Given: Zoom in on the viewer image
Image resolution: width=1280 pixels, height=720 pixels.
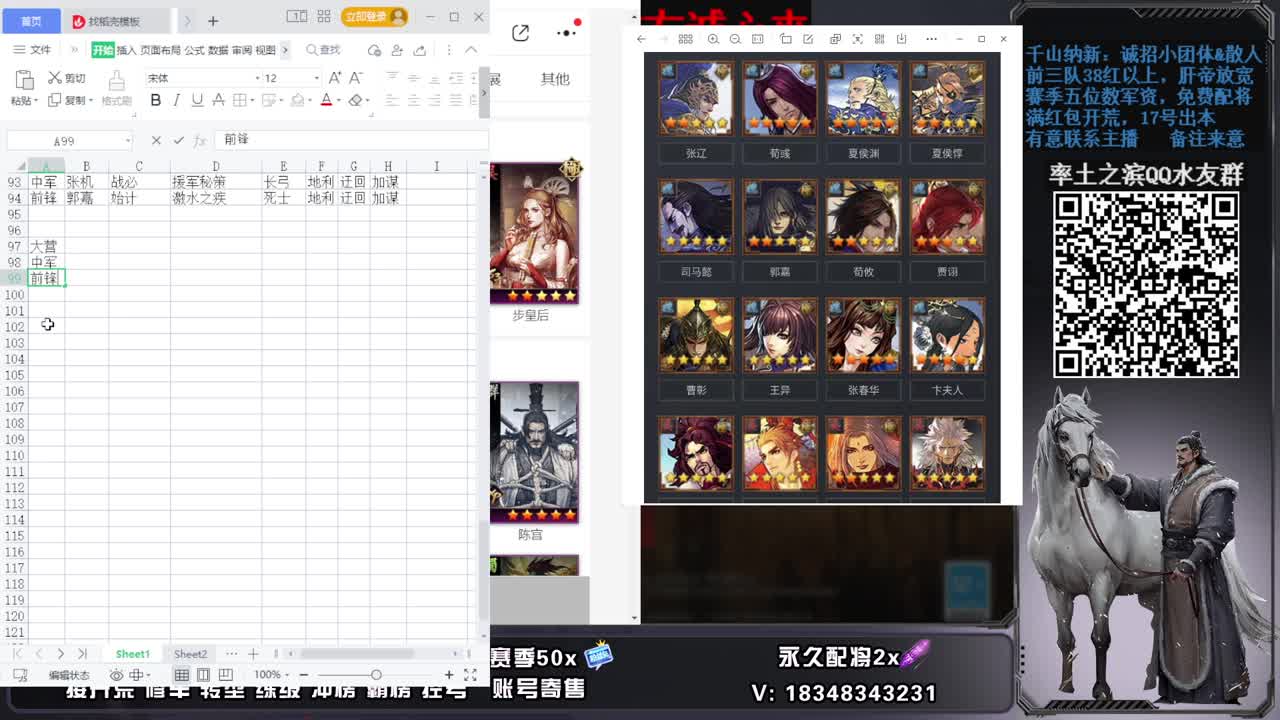Looking at the screenshot, I should 713,39.
